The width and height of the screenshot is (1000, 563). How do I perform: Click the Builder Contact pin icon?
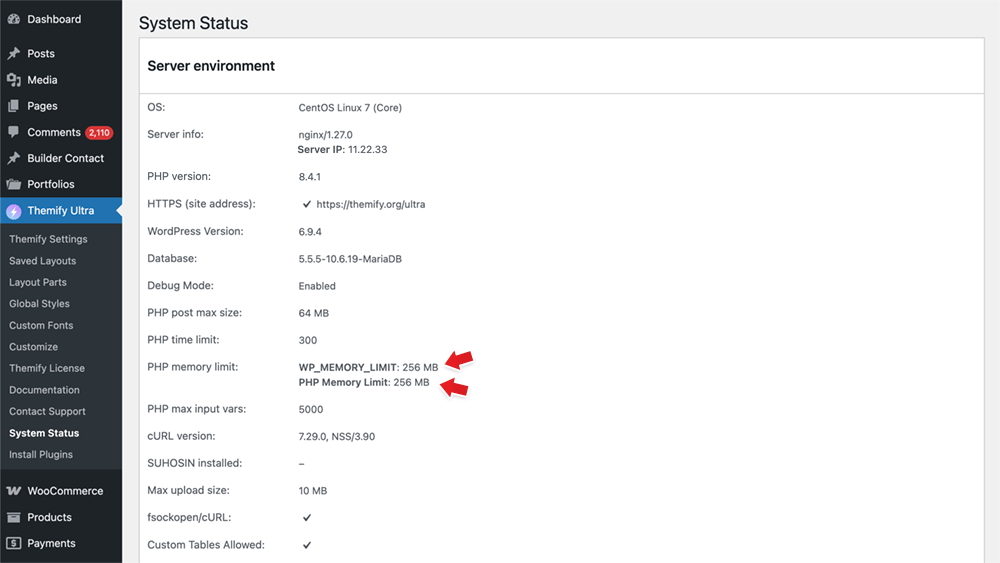tap(13, 158)
